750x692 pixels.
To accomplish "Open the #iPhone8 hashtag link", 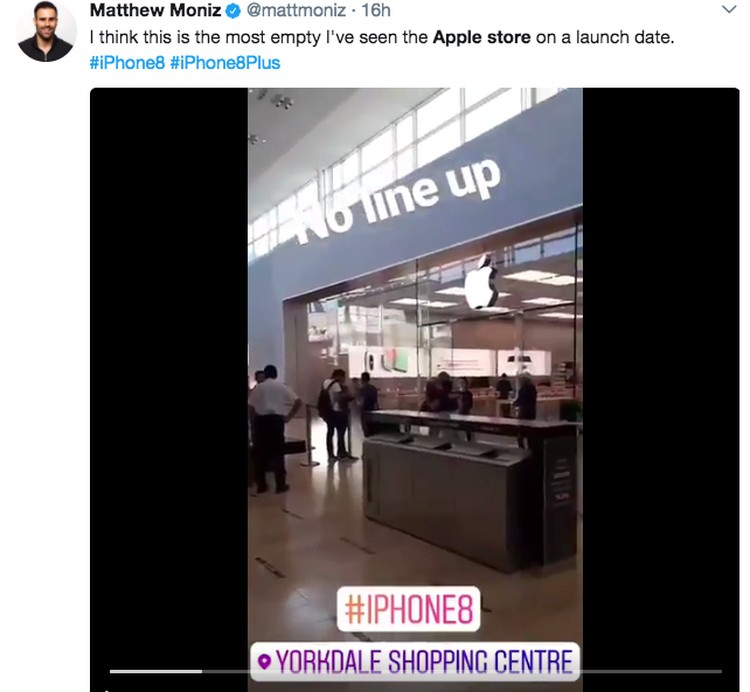I will [127, 63].
